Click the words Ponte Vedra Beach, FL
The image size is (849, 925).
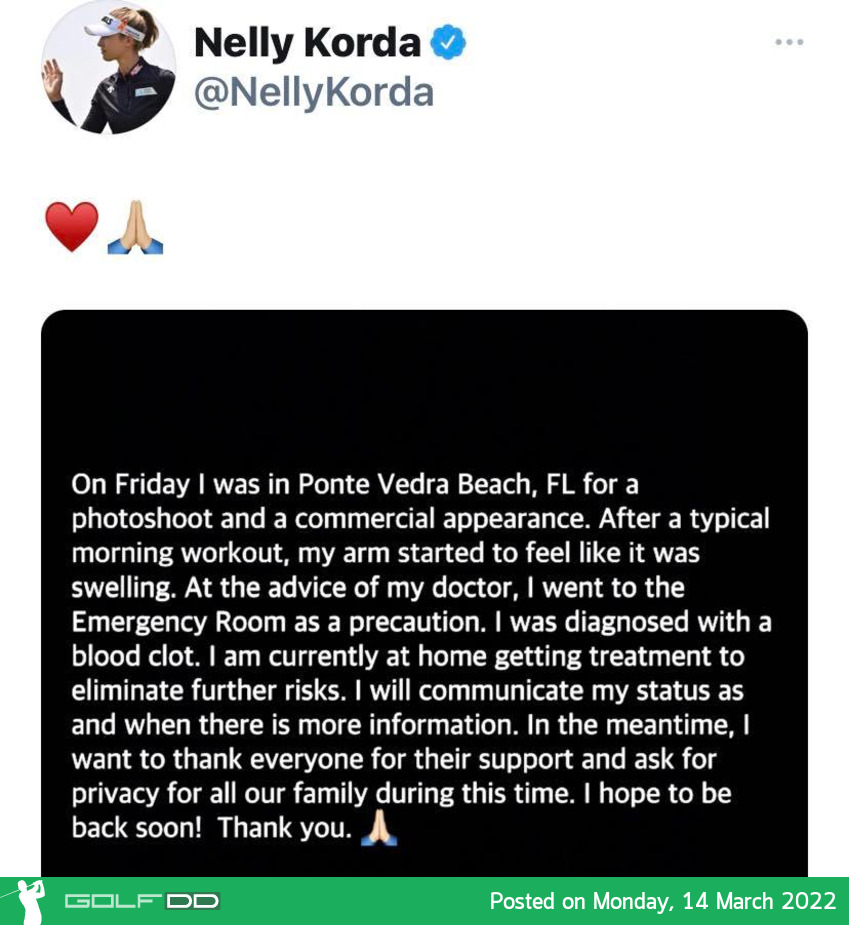point(436,484)
